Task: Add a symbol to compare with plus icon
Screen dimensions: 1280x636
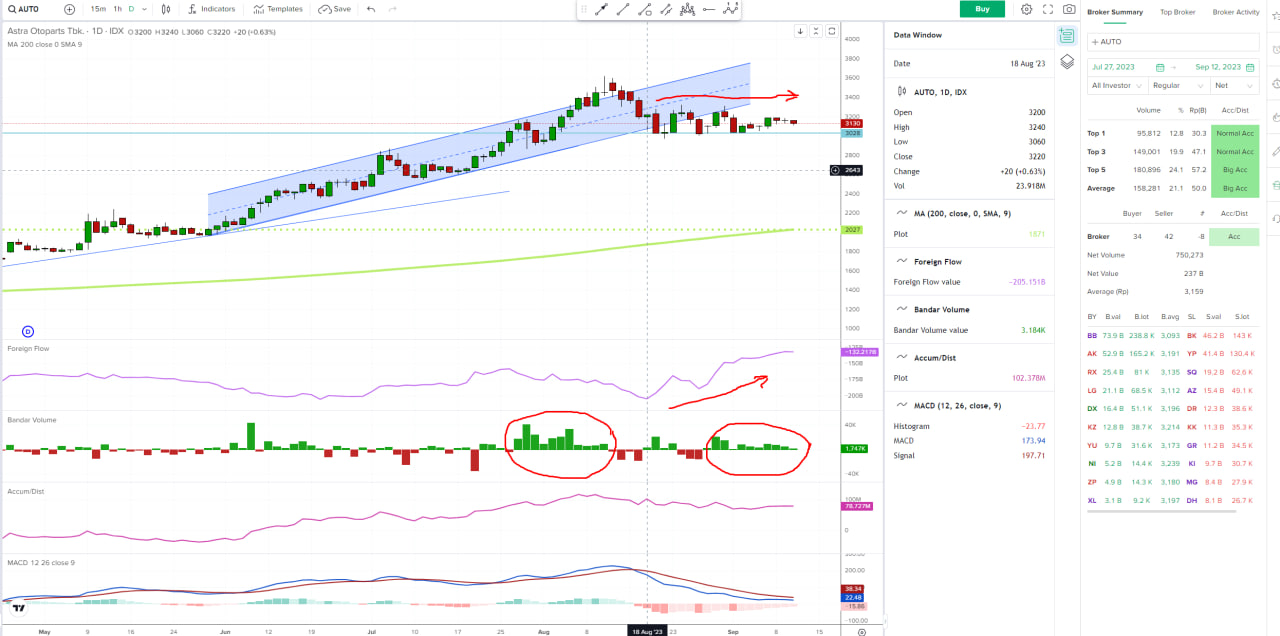Action: click(x=69, y=9)
